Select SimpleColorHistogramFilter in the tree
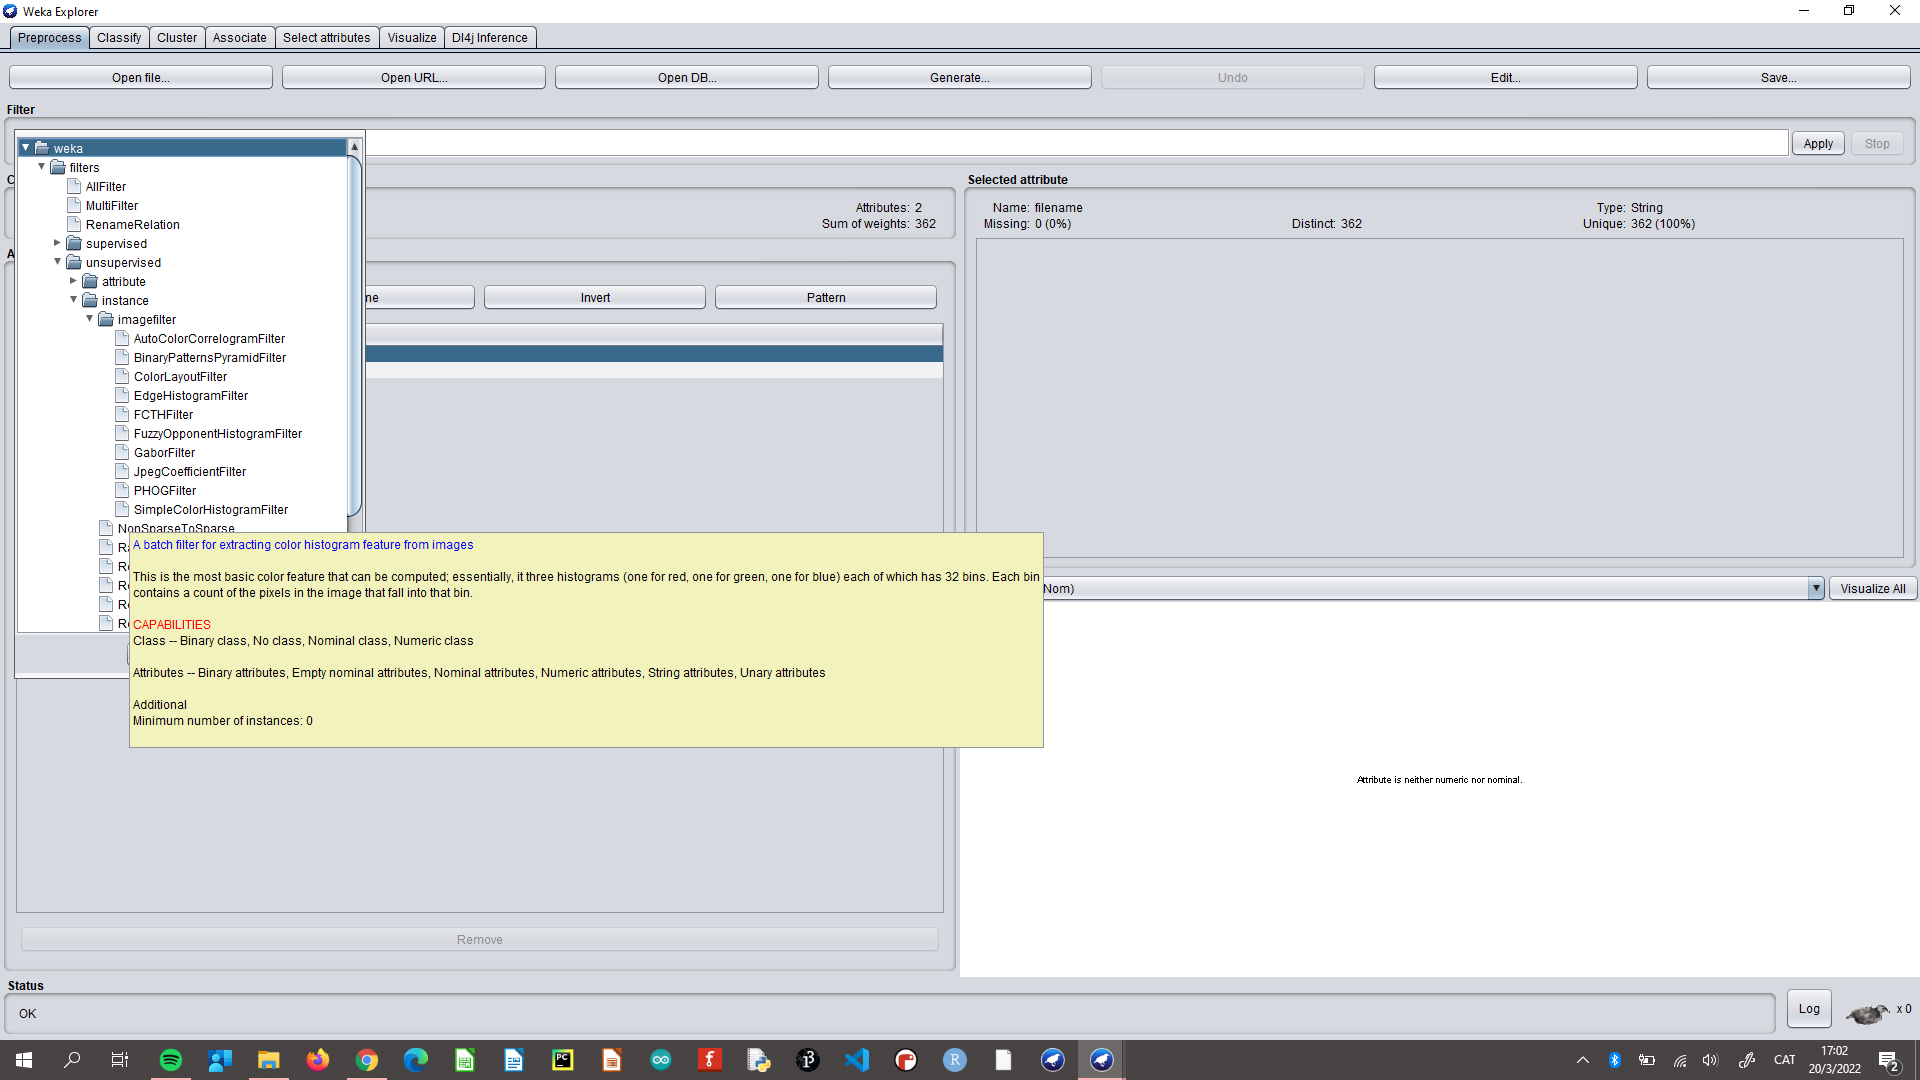Screen dimensions: 1920x1080 (x=210, y=510)
